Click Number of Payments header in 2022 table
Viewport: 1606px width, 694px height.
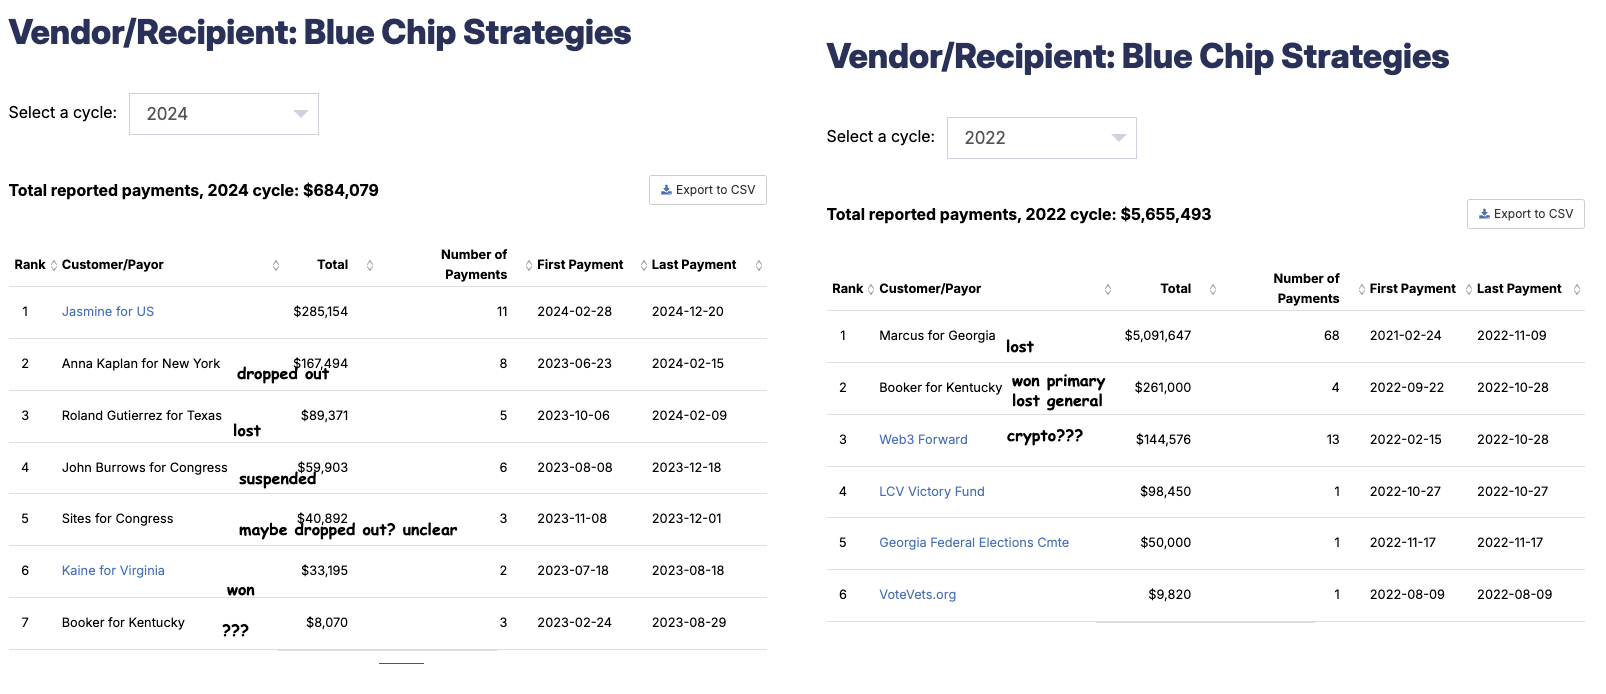click(x=1306, y=288)
